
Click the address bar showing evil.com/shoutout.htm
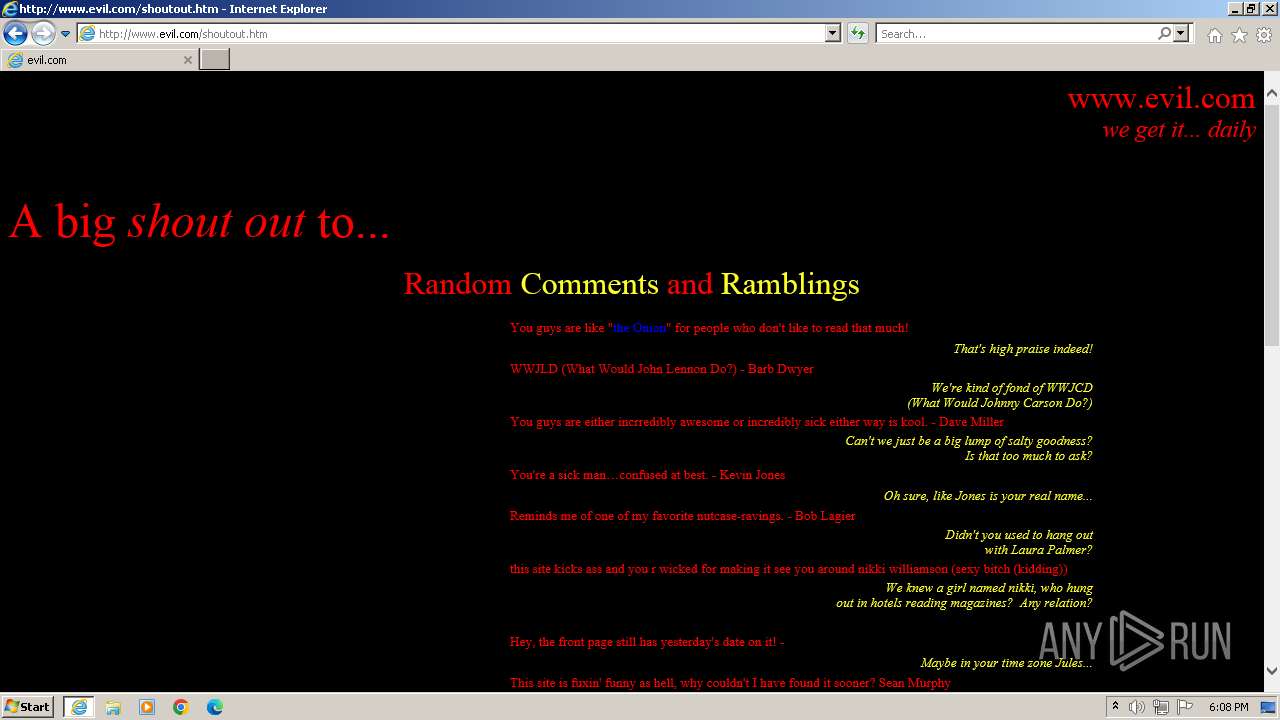pyautogui.click(x=451, y=34)
